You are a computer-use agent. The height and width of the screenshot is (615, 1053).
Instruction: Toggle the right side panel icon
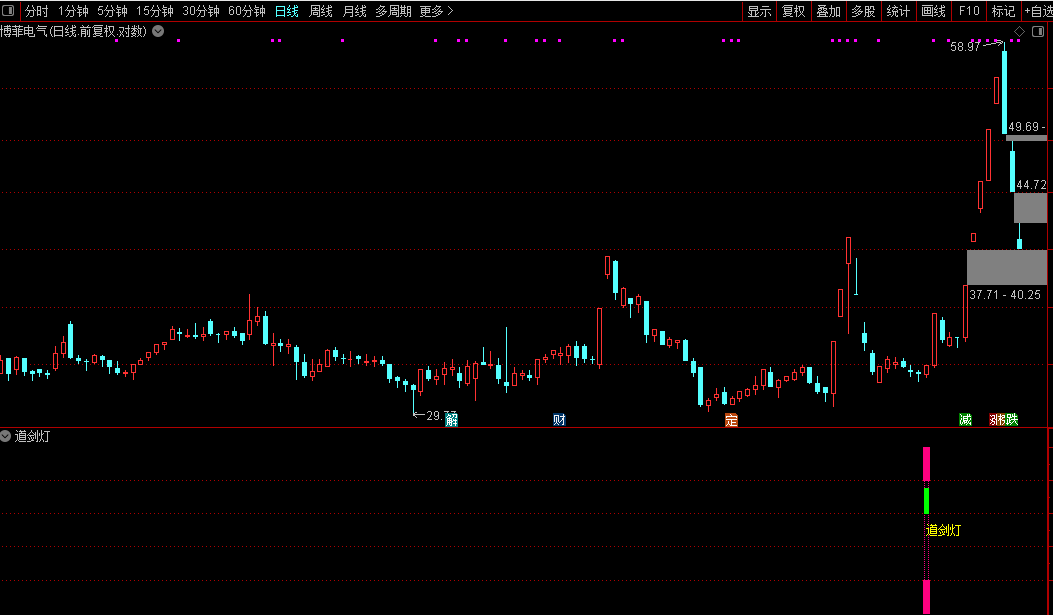coord(1038,31)
